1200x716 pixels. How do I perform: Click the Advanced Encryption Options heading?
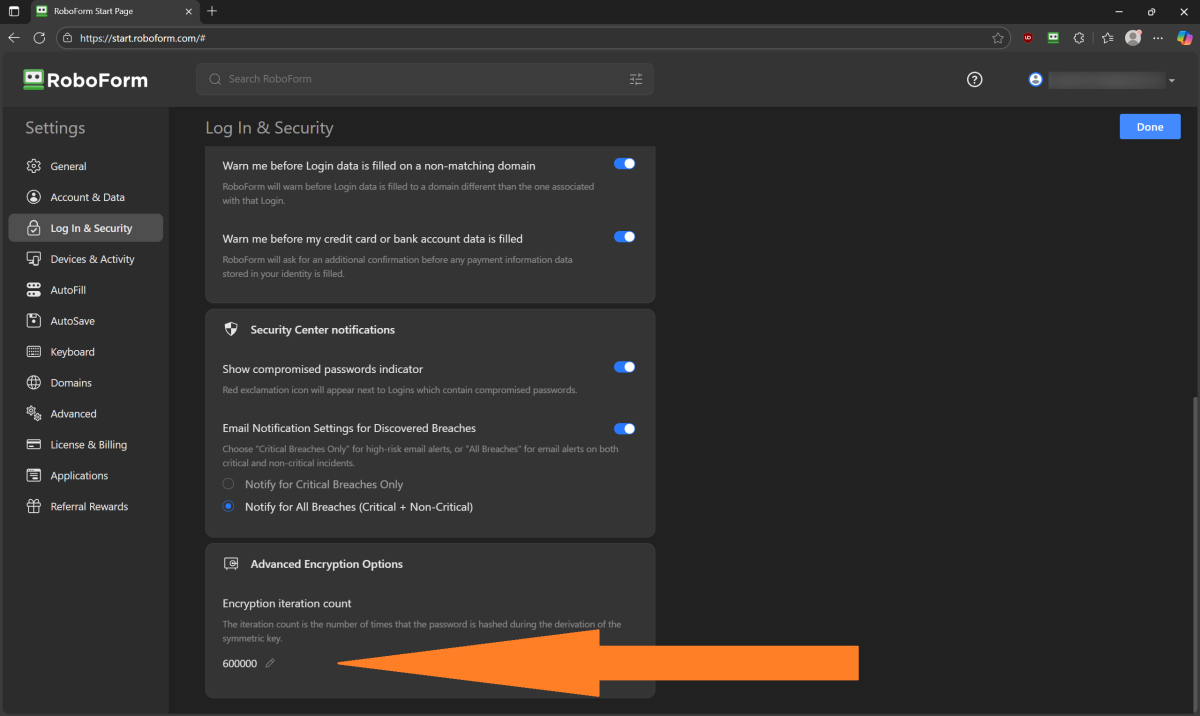tap(327, 564)
